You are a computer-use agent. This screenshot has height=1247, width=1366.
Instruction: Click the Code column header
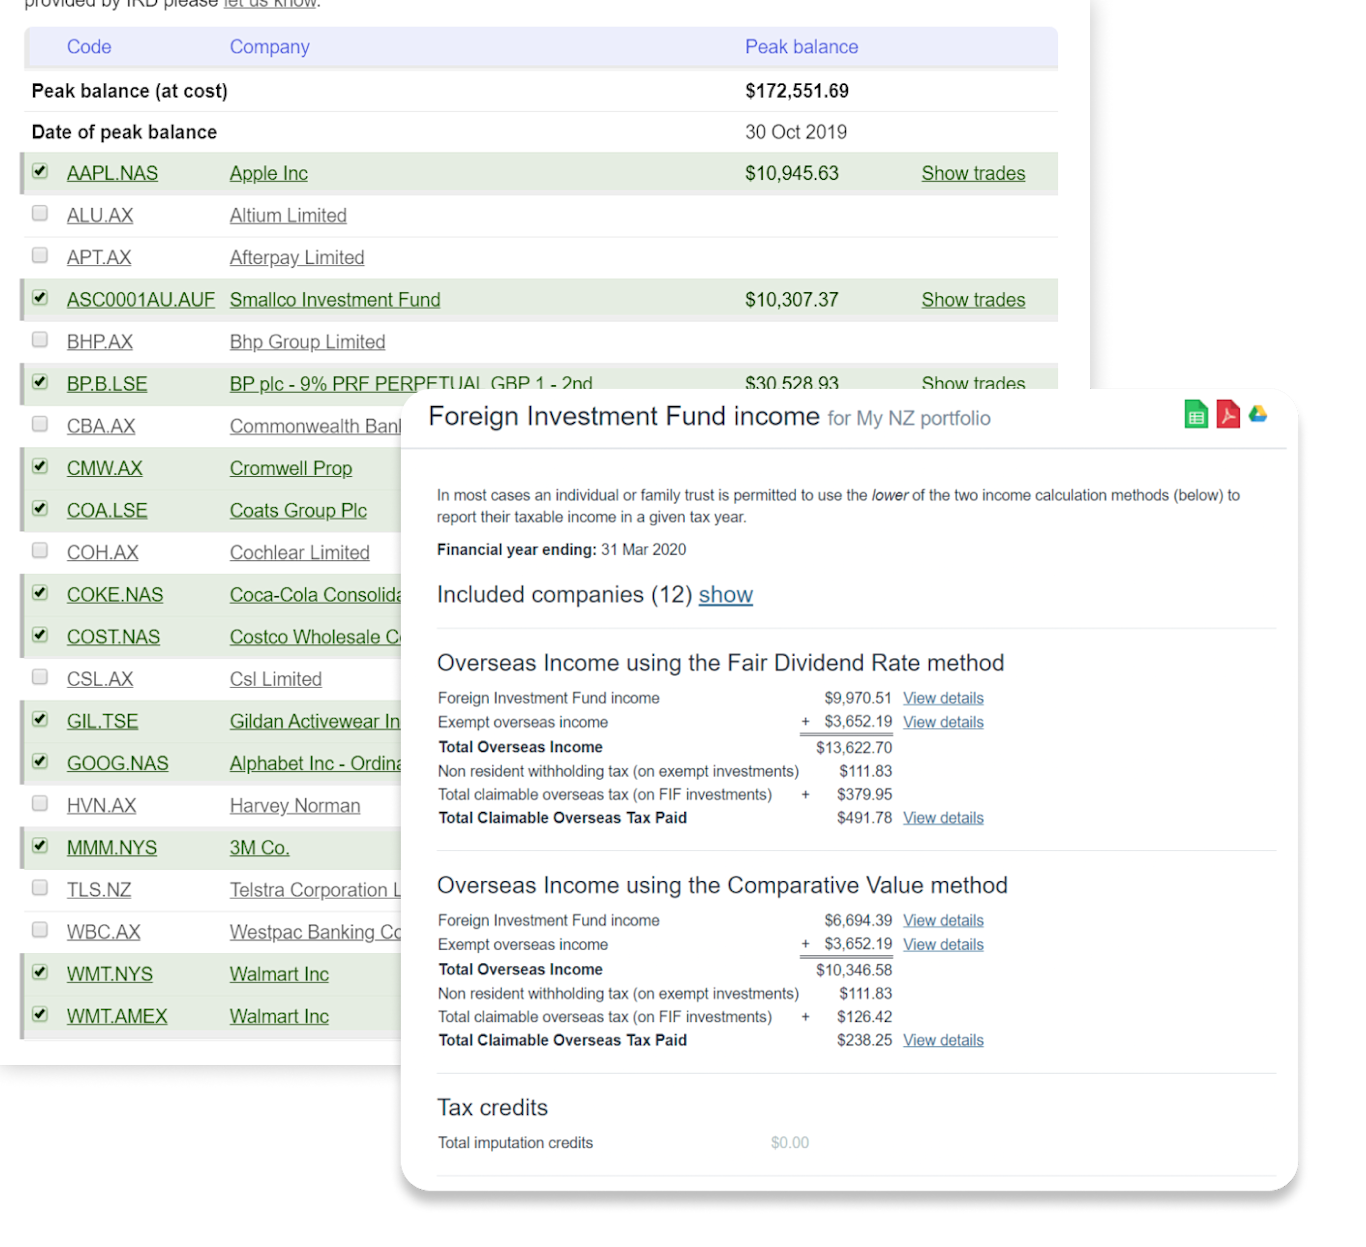click(89, 47)
